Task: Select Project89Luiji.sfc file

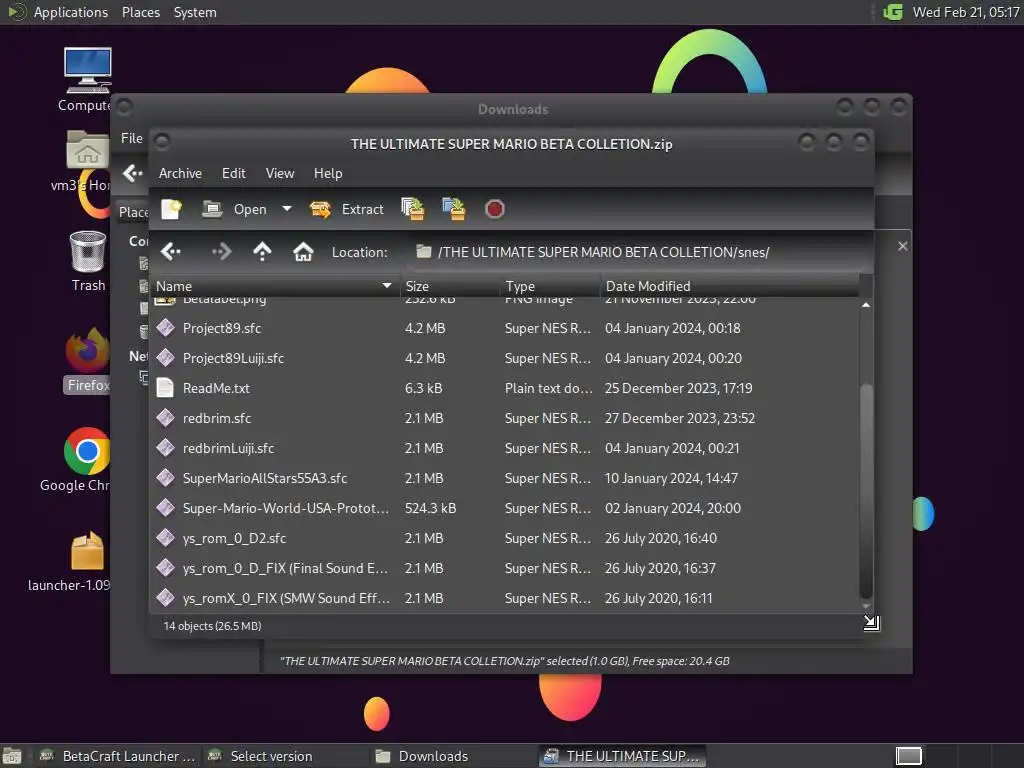Action: (505, 358)
